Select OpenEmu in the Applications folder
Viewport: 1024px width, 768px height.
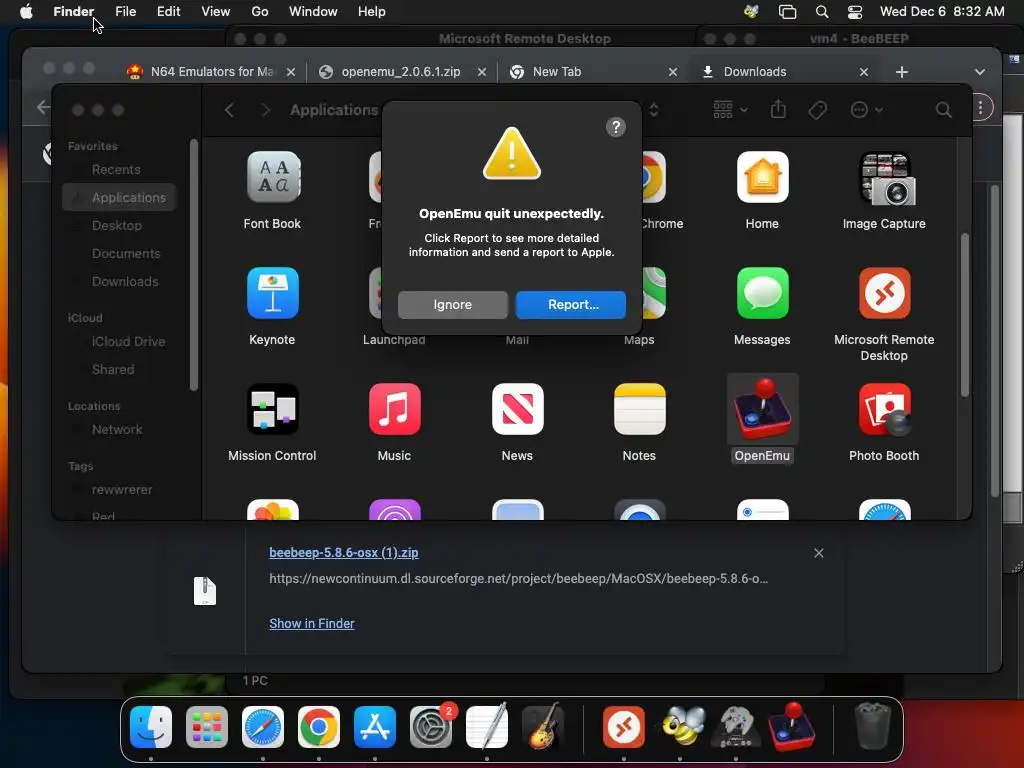[762, 409]
